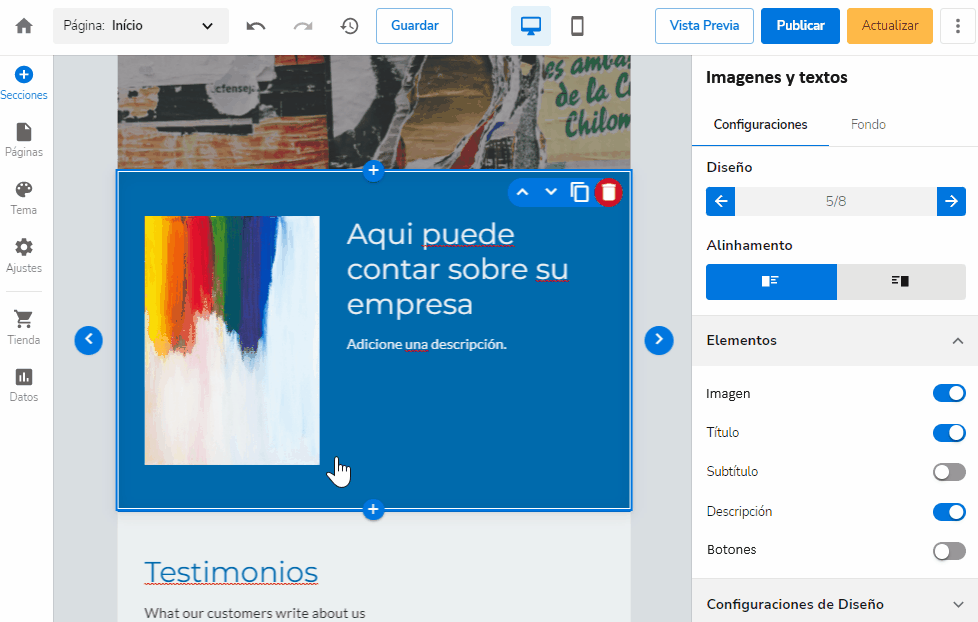Toggle the Imagen element

tap(949, 393)
